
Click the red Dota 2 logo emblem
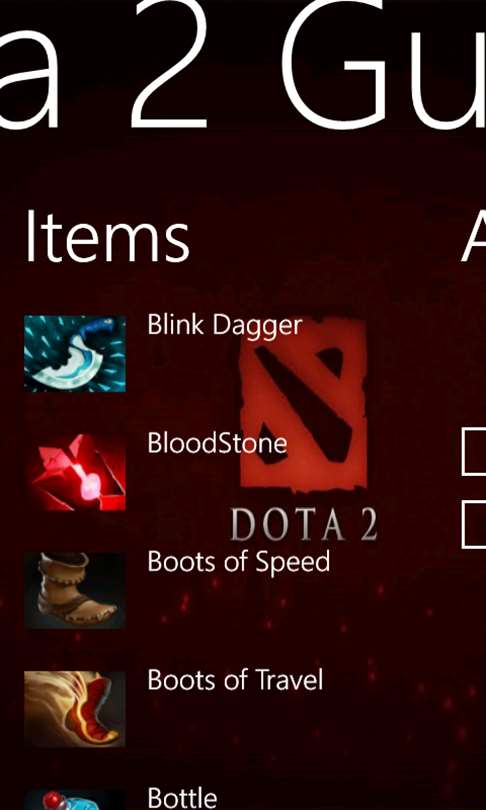click(304, 403)
